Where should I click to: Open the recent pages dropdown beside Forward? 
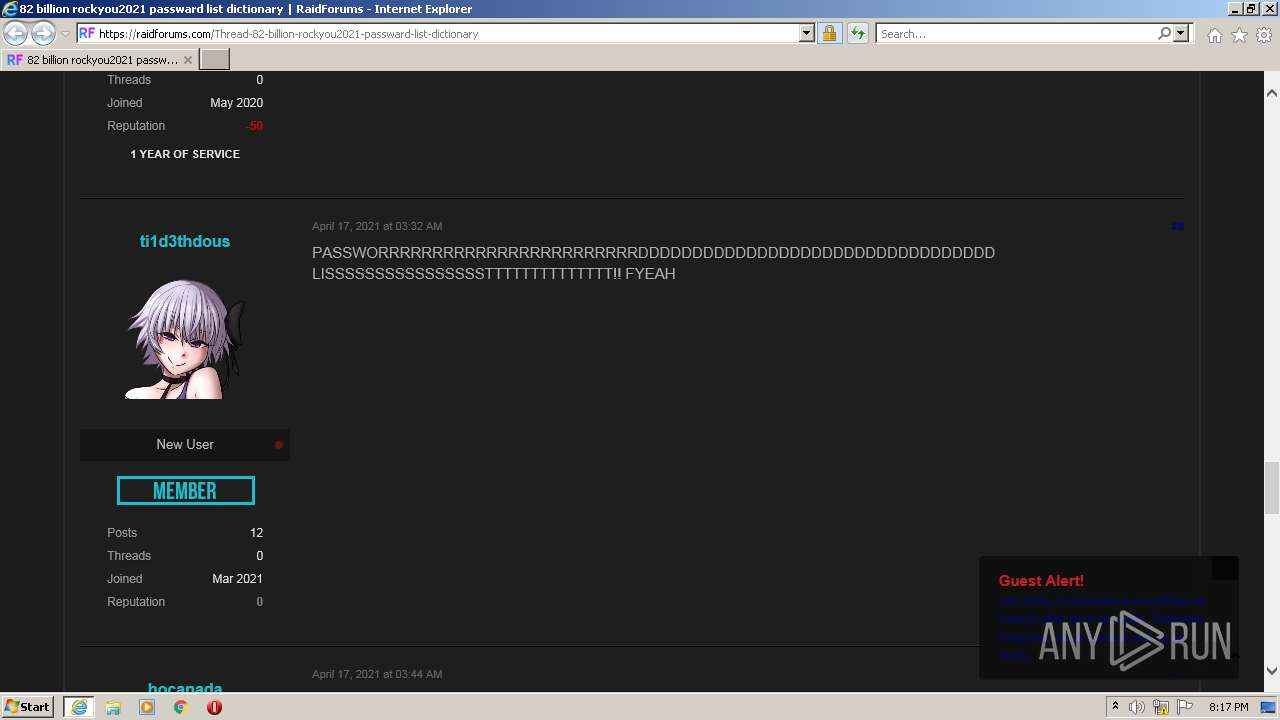pyautogui.click(x=65, y=34)
